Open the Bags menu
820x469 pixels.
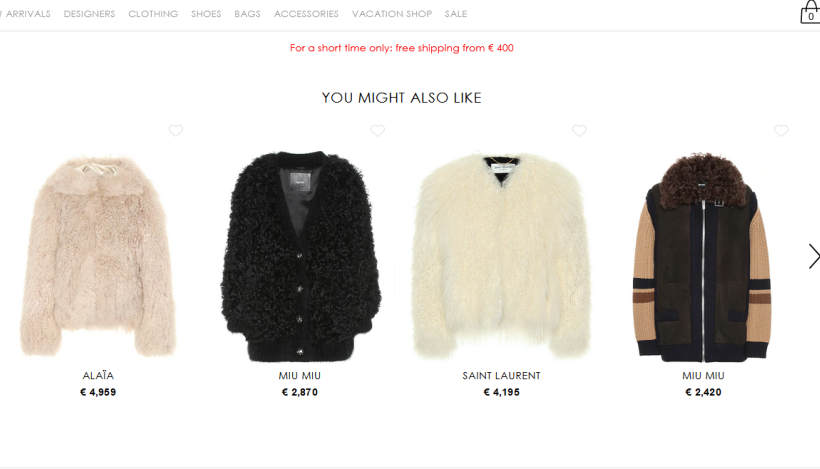click(x=247, y=14)
